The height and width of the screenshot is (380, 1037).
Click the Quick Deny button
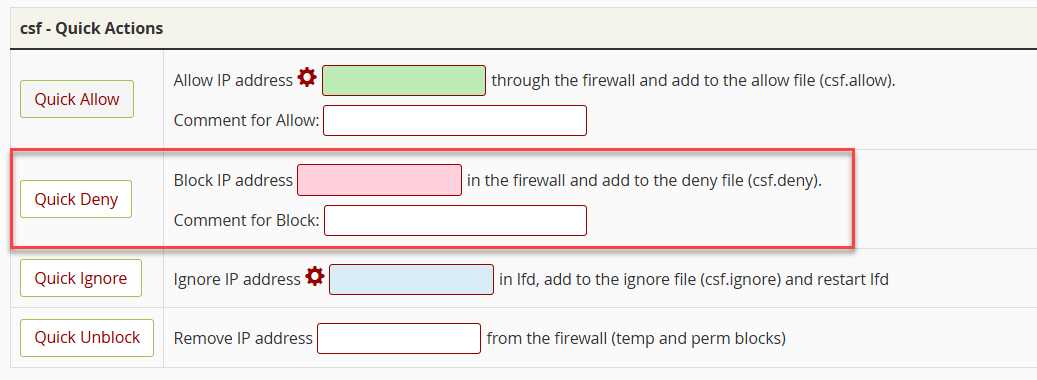point(76,199)
